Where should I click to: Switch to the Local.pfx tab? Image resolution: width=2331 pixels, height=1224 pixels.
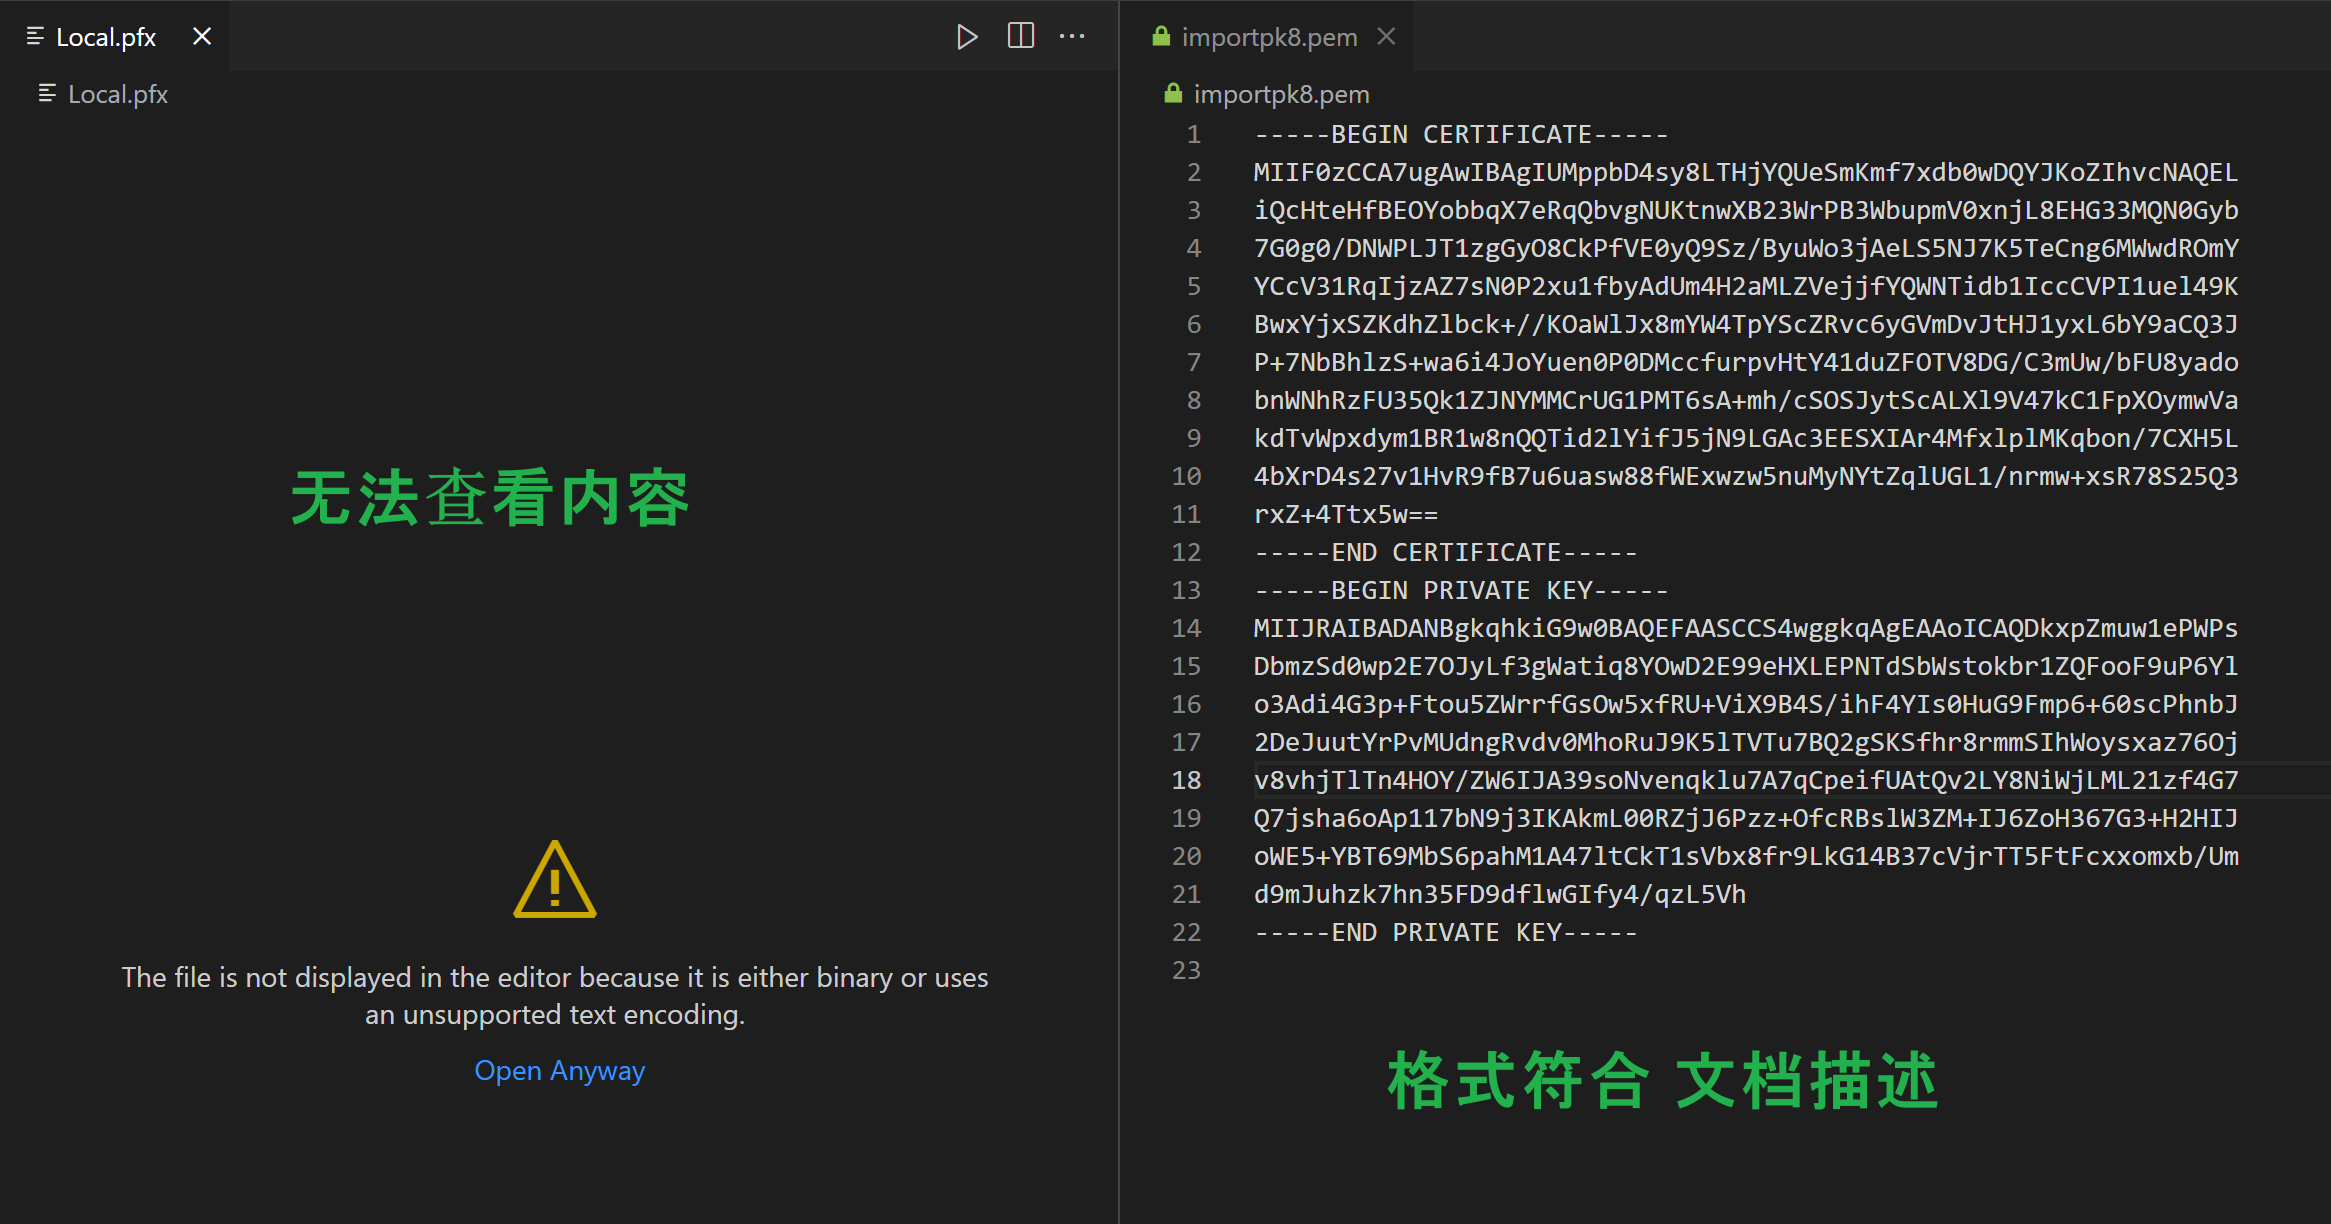pos(106,37)
